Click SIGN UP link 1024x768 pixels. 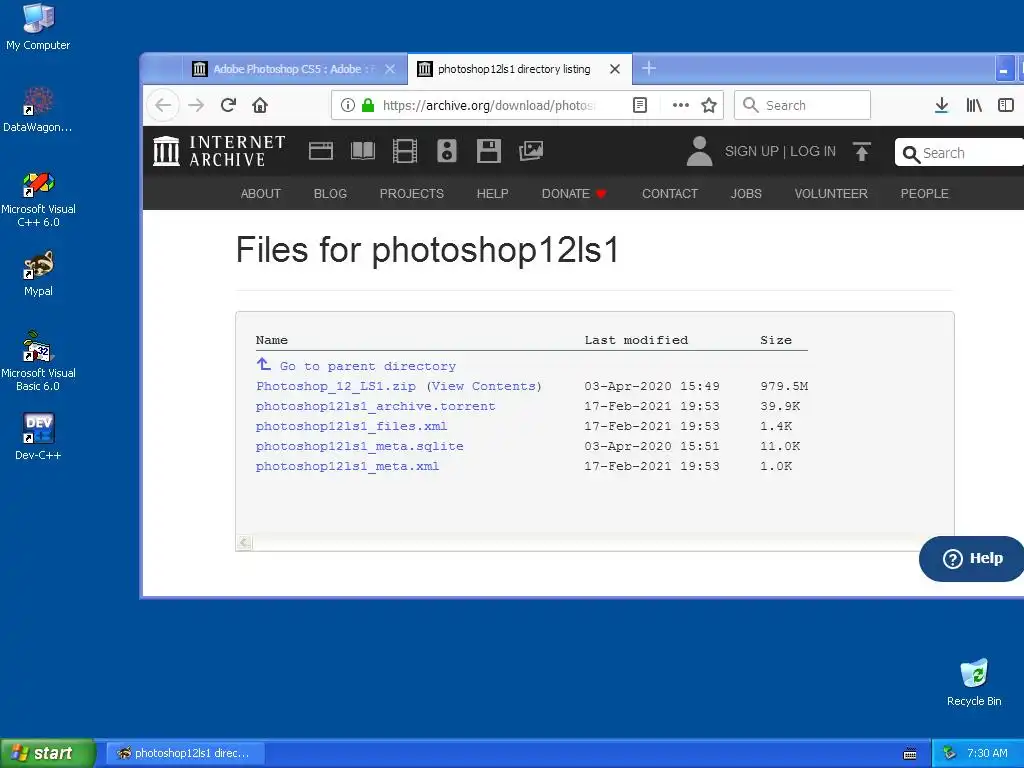pos(752,151)
